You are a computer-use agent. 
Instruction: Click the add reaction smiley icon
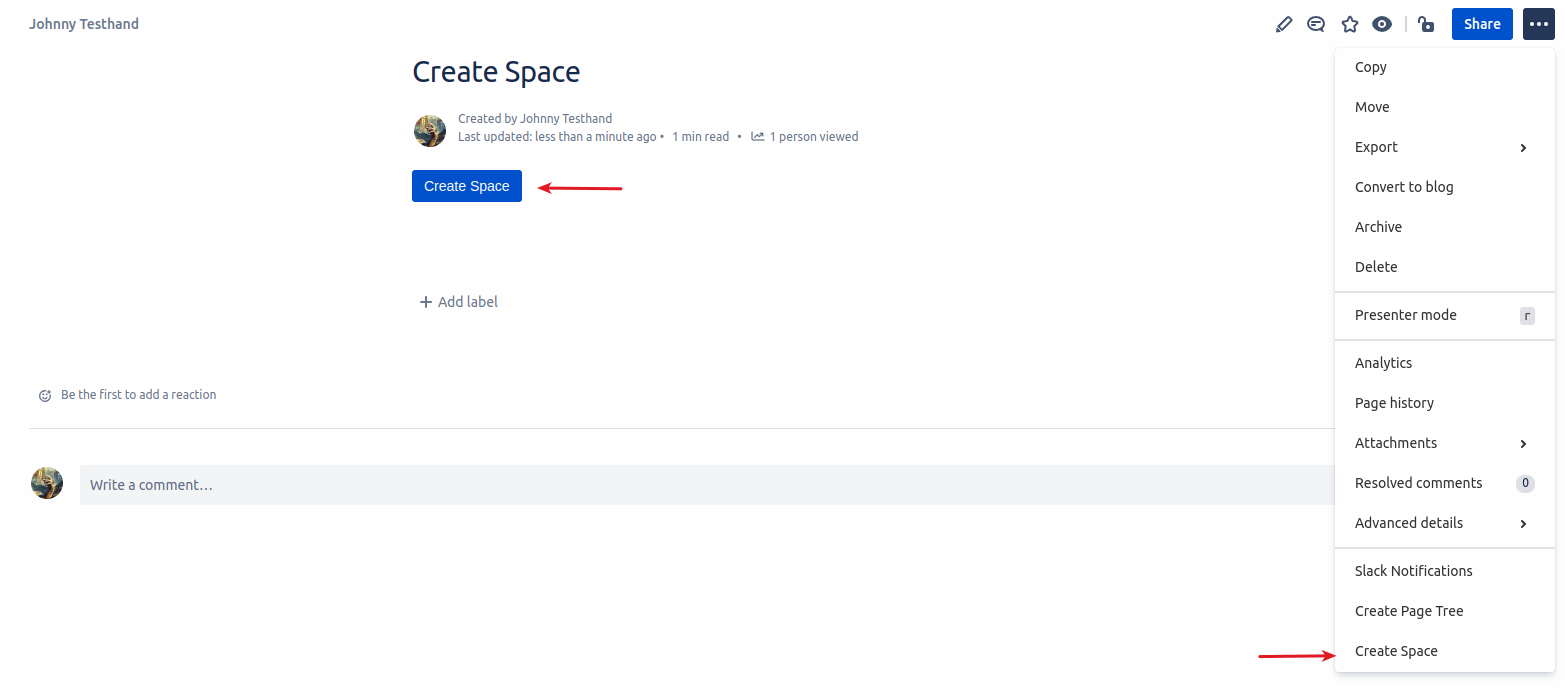[45, 395]
